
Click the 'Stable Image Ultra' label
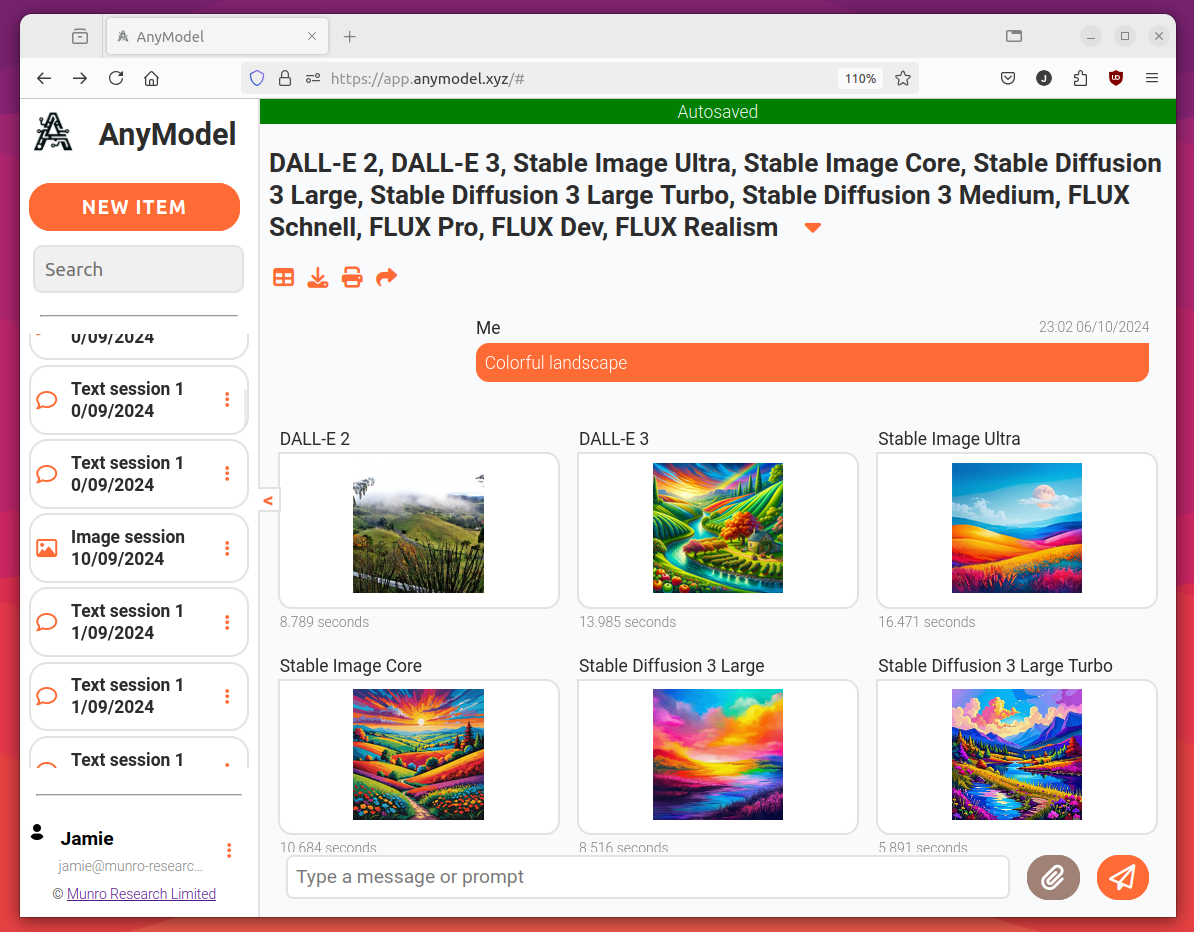click(x=949, y=439)
